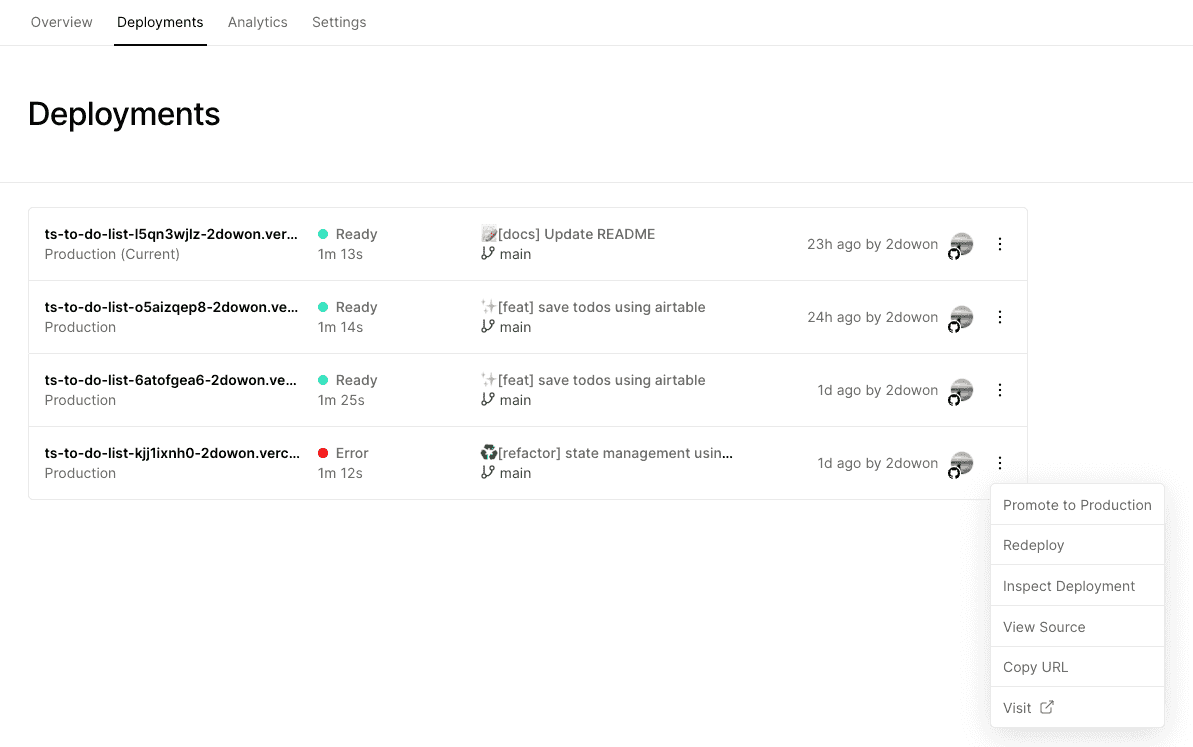Open three-dot menu for README update deployment
The image size is (1193, 747).
click(999, 244)
